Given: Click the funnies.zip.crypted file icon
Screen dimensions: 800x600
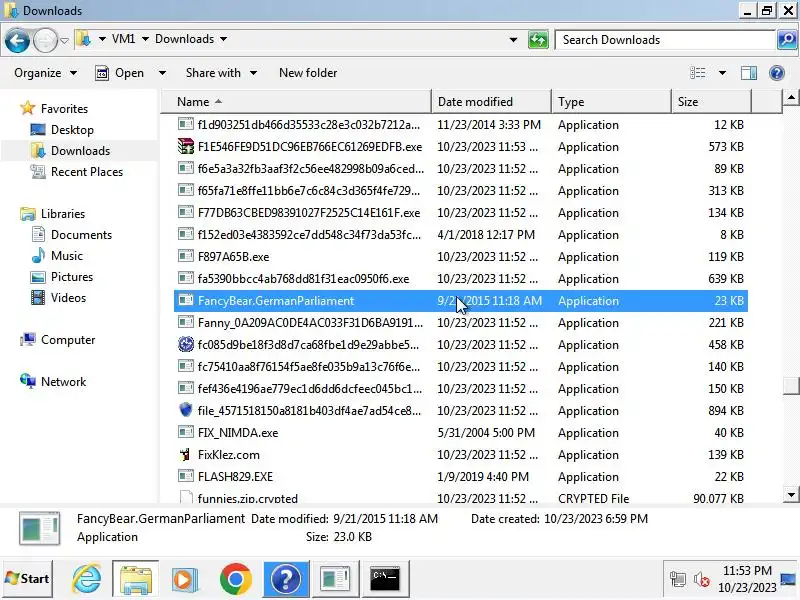Looking at the screenshot, I should (x=186, y=496).
